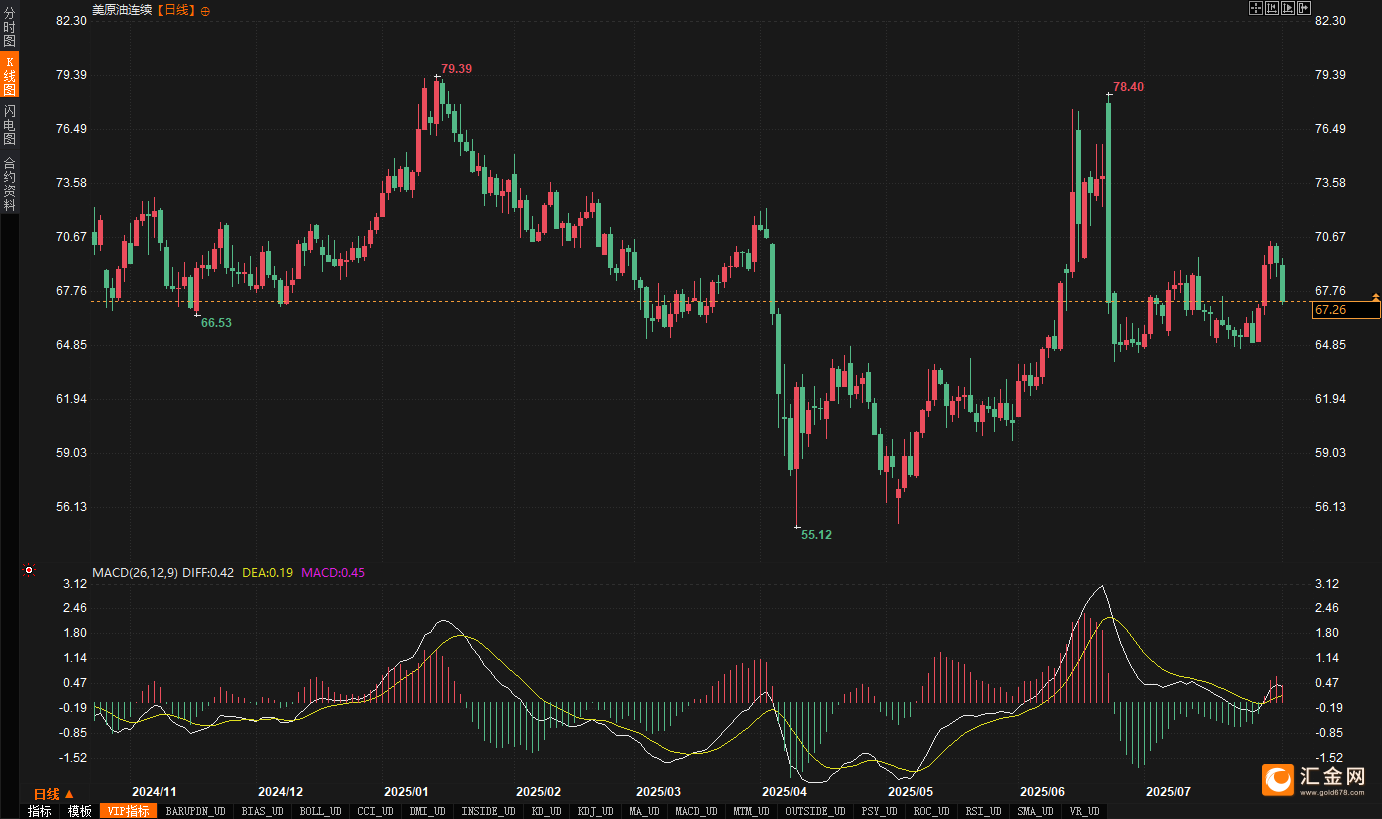Image resolution: width=1382 pixels, height=819 pixels.
Task: Click the DIFF:0.42 value
Action: click(x=208, y=573)
